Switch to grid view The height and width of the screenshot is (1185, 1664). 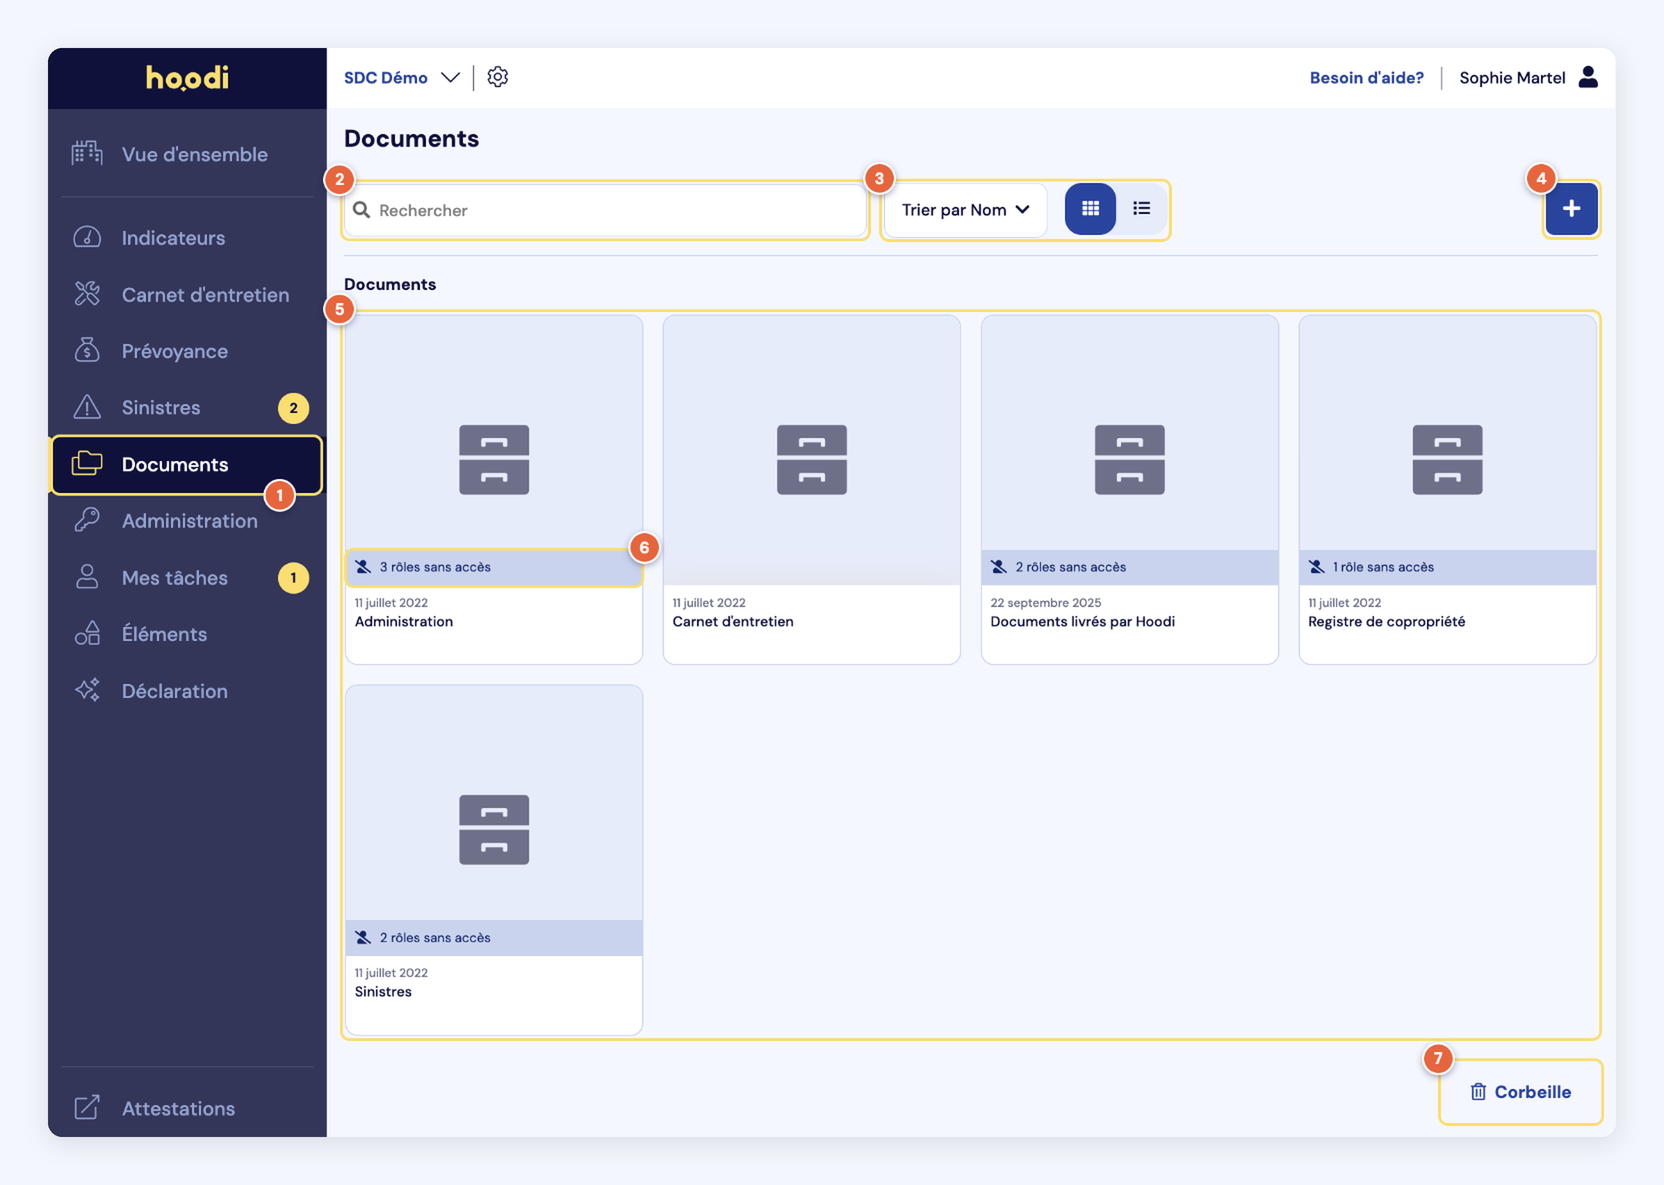[x=1090, y=209]
